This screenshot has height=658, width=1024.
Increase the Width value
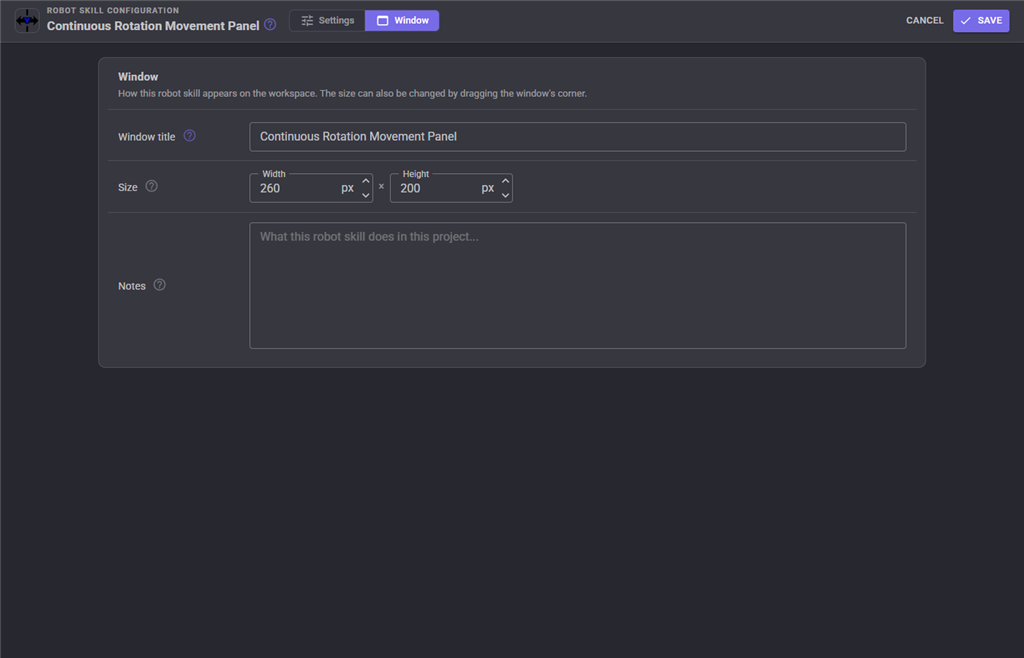(x=366, y=181)
